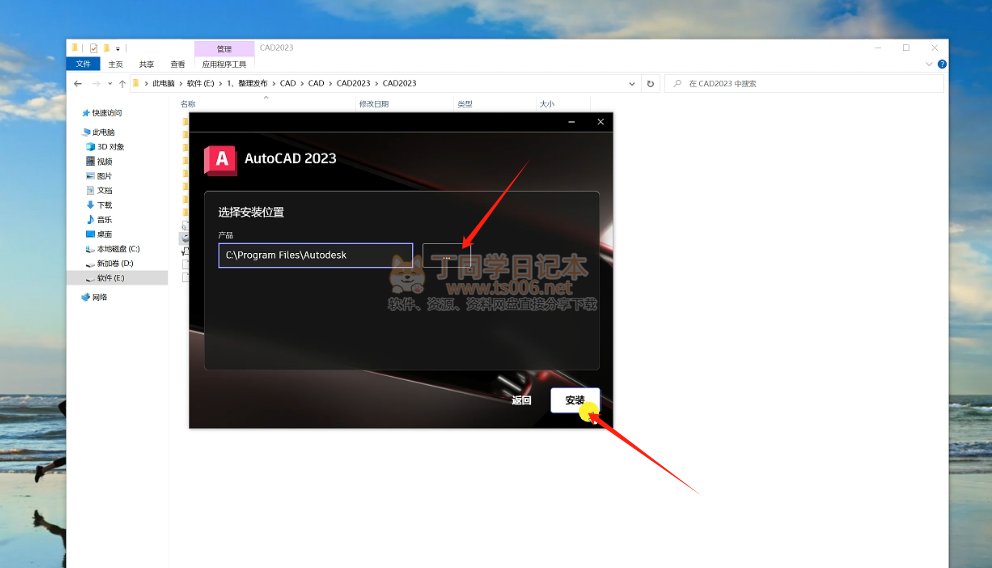Click the AutoCAD red A logo
Screen dimensions: 992x568
[x=220, y=159]
